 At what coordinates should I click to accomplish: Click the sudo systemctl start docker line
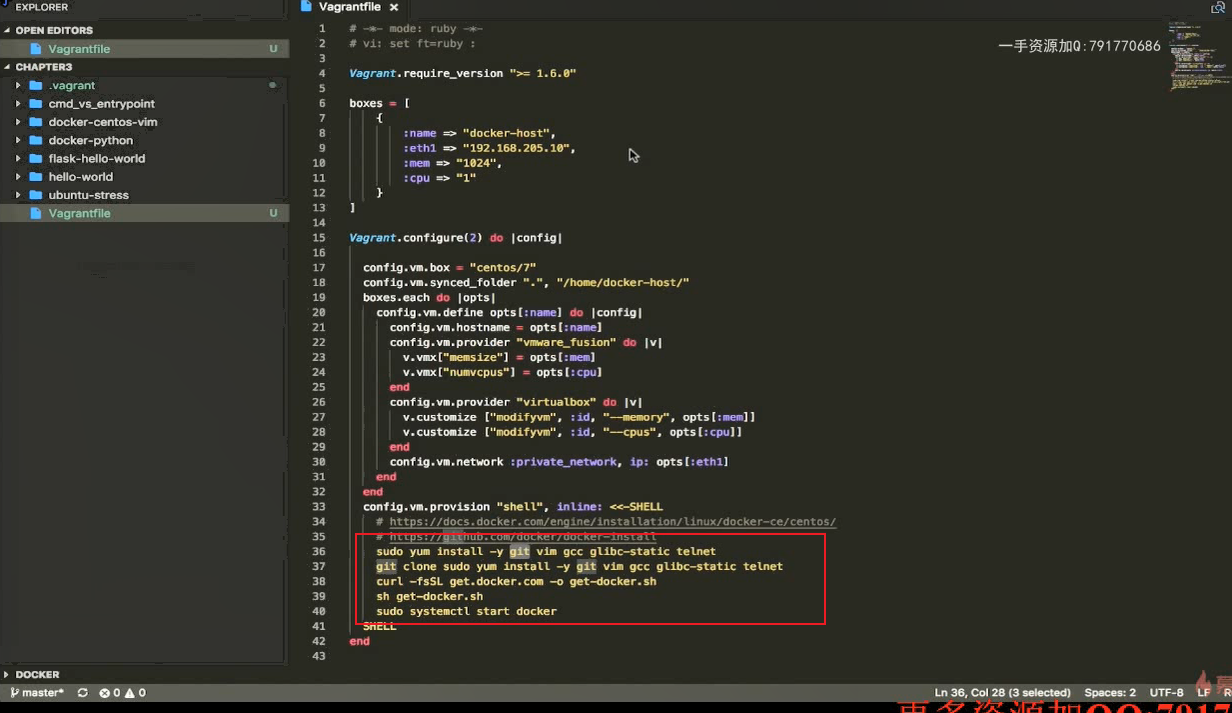(466, 611)
